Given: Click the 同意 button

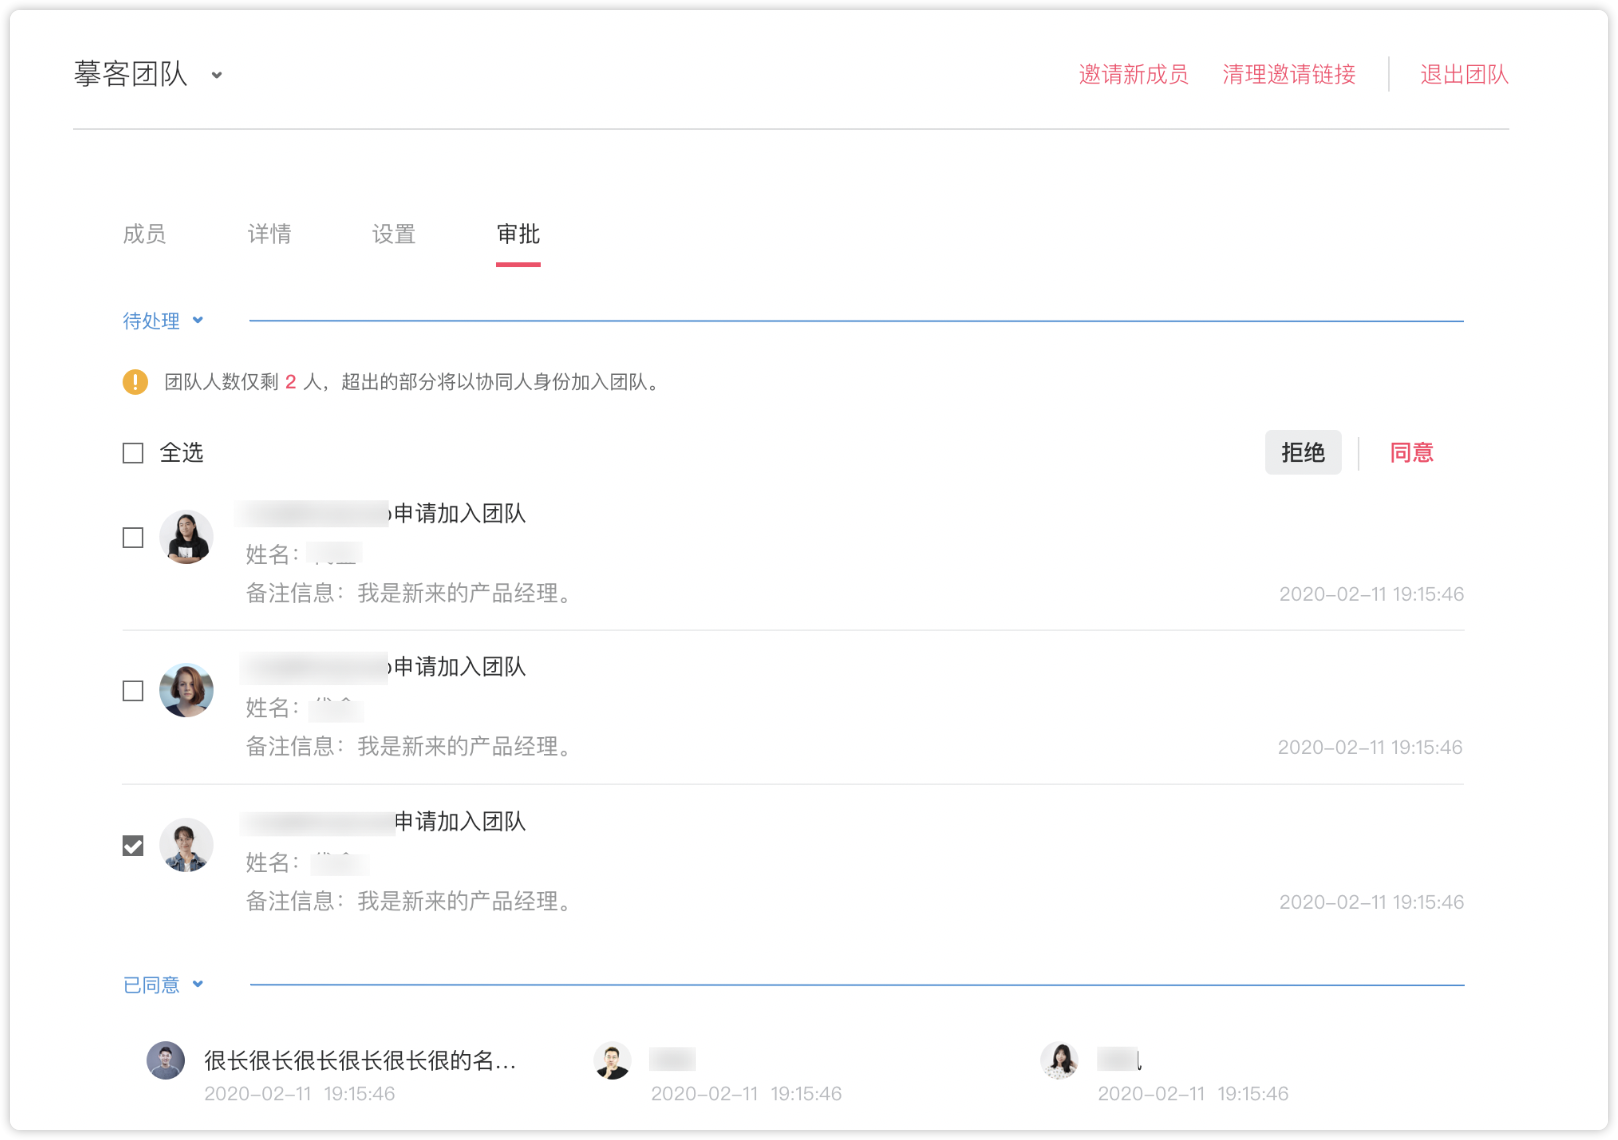Looking at the screenshot, I should point(1411,453).
